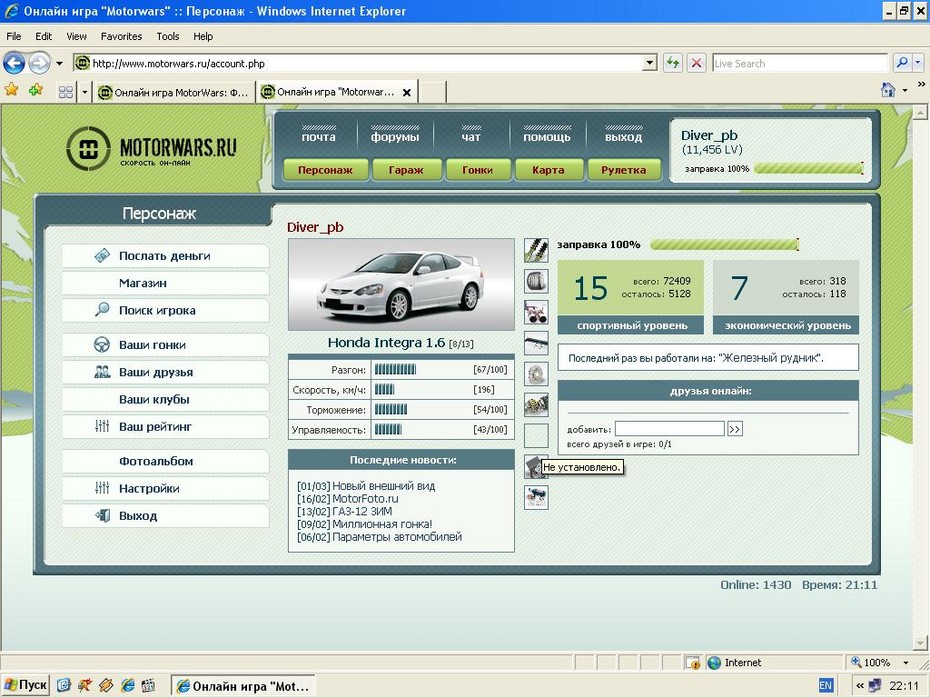The image size is (930, 698).
Task: Click the EN language indicator
Action: (825, 686)
